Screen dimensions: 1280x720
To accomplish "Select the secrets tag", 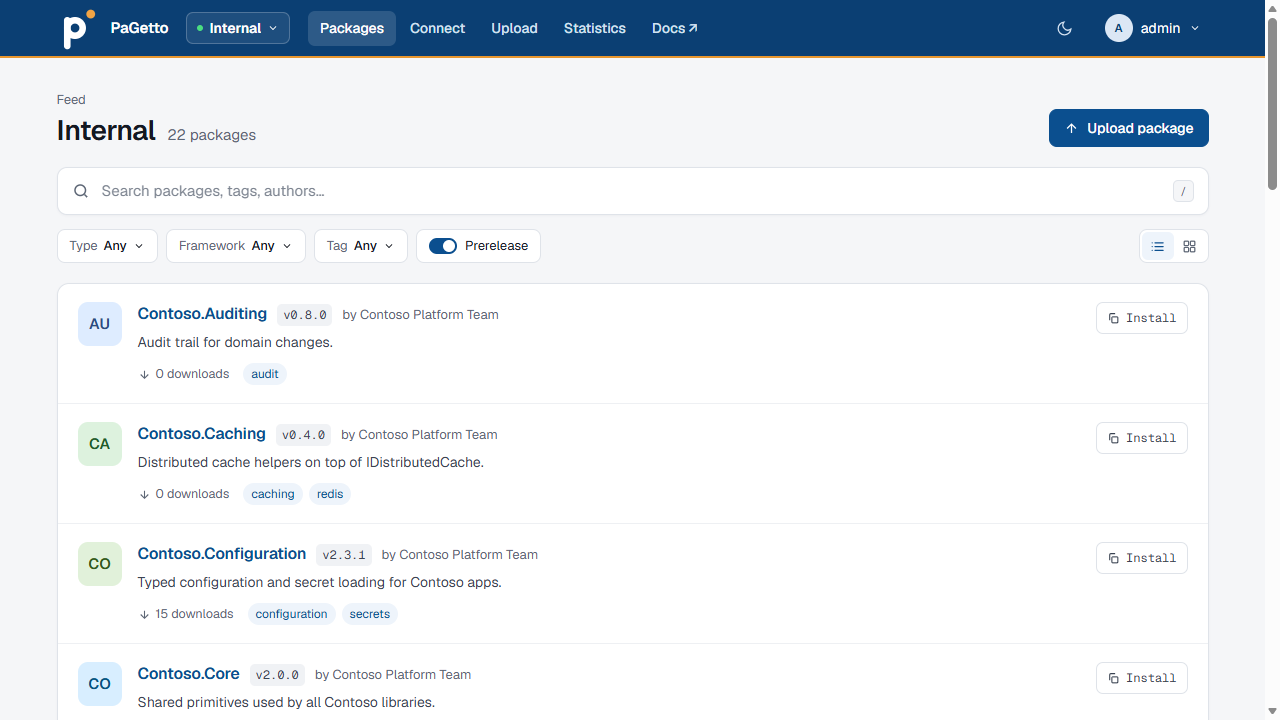I will point(370,614).
